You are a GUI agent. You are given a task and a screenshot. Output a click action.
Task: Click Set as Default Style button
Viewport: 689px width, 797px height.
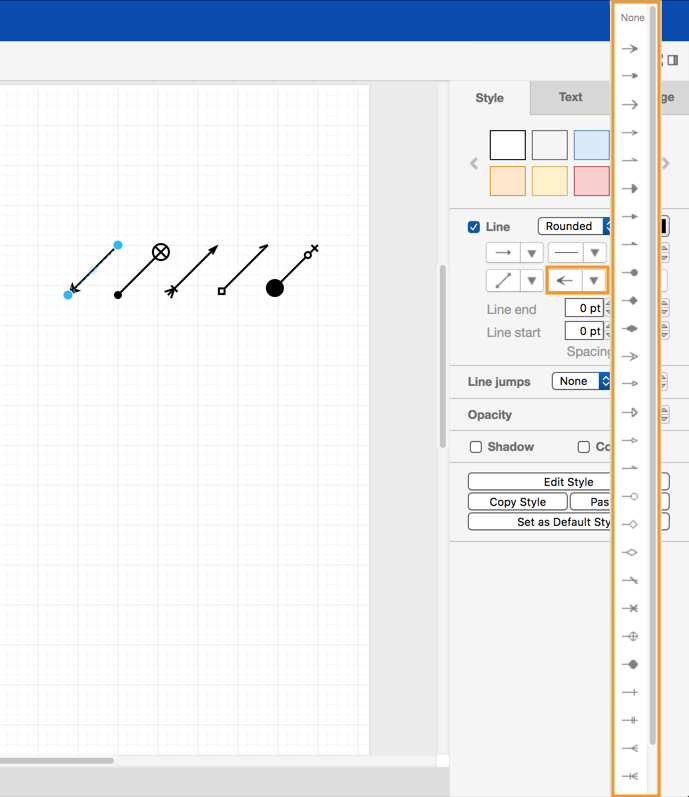point(569,522)
